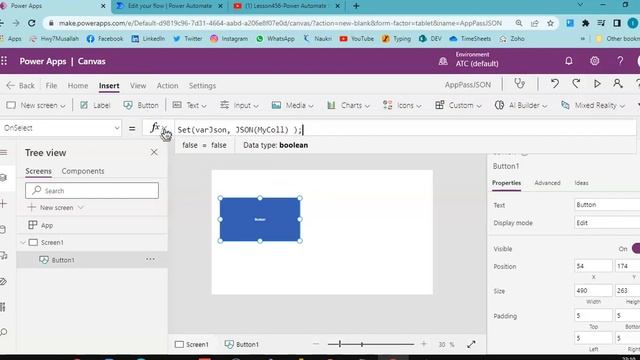The image size is (640, 360).
Task: Click the Tree view Search box
Action: click(92, 191)
